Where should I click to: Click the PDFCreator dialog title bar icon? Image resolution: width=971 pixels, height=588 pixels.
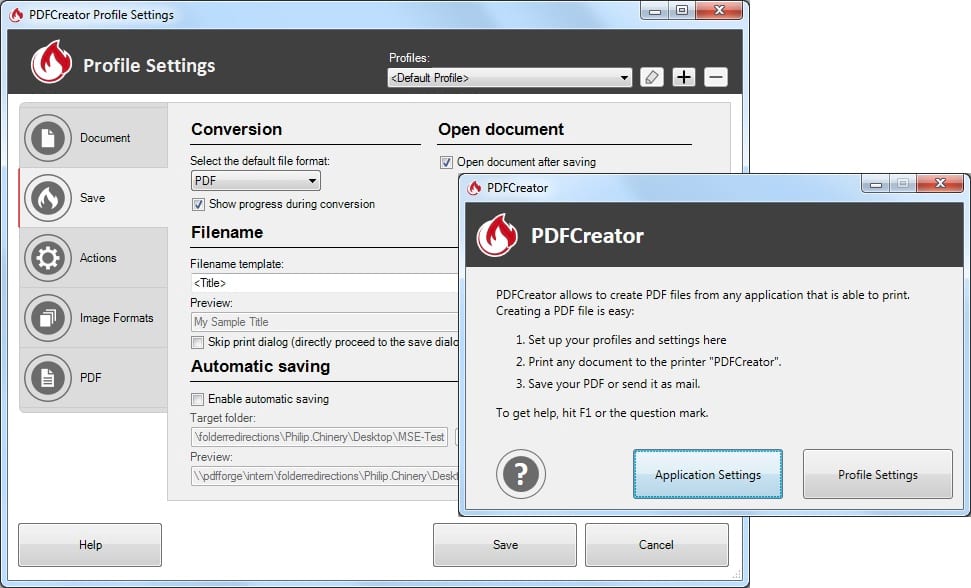click(474, 188)
